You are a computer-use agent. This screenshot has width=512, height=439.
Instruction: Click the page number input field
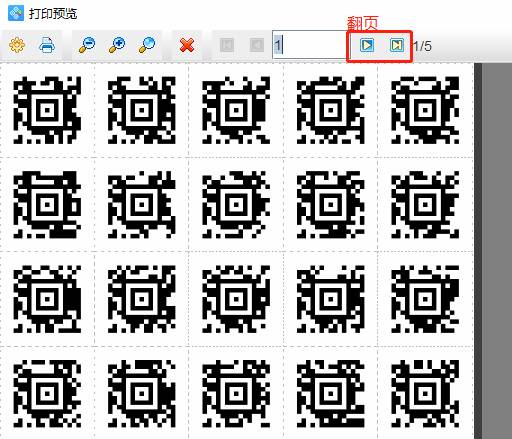point(310,45)
